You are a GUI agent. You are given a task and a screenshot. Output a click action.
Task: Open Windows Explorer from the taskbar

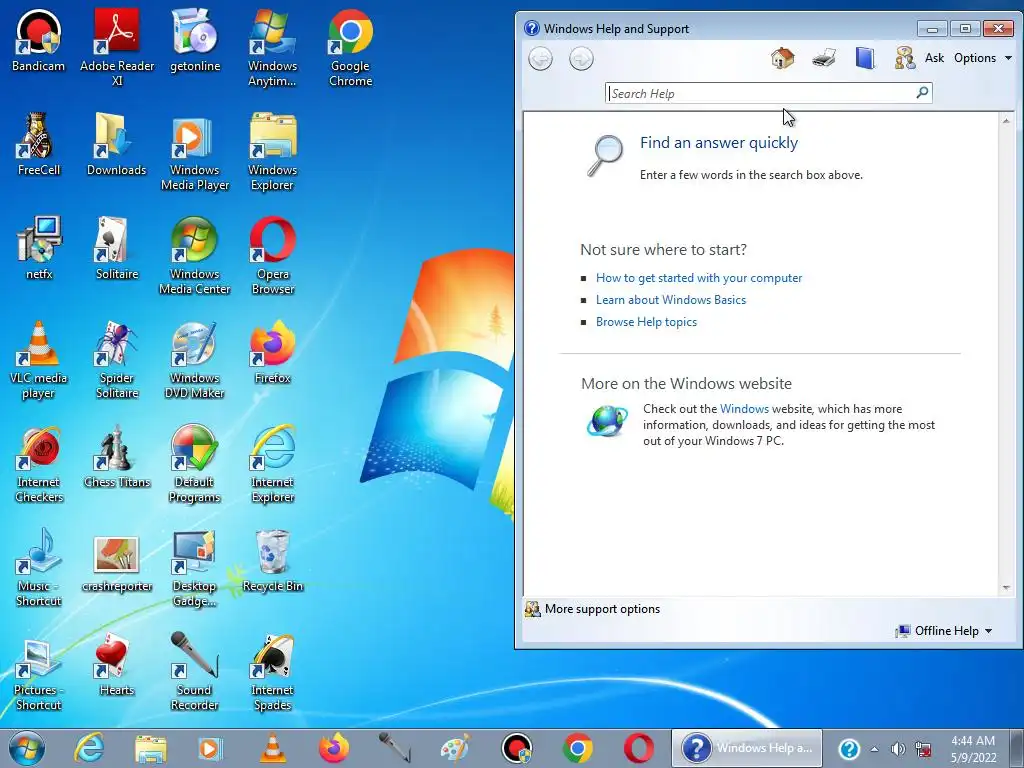150,748
